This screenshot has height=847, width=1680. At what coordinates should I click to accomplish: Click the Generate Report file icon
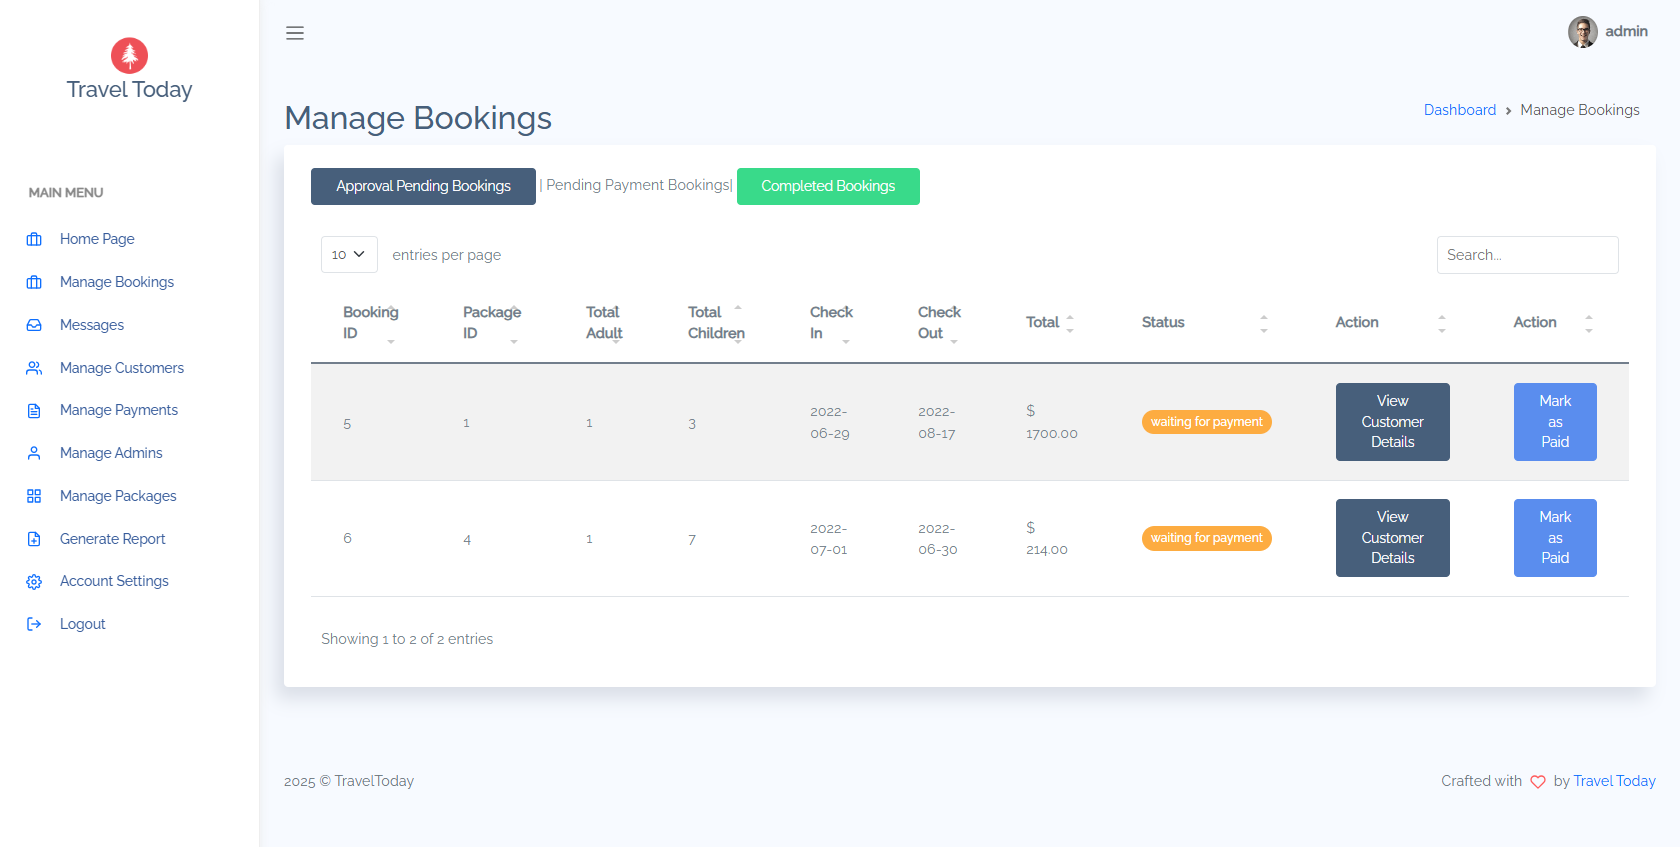(x=34, y=539)
